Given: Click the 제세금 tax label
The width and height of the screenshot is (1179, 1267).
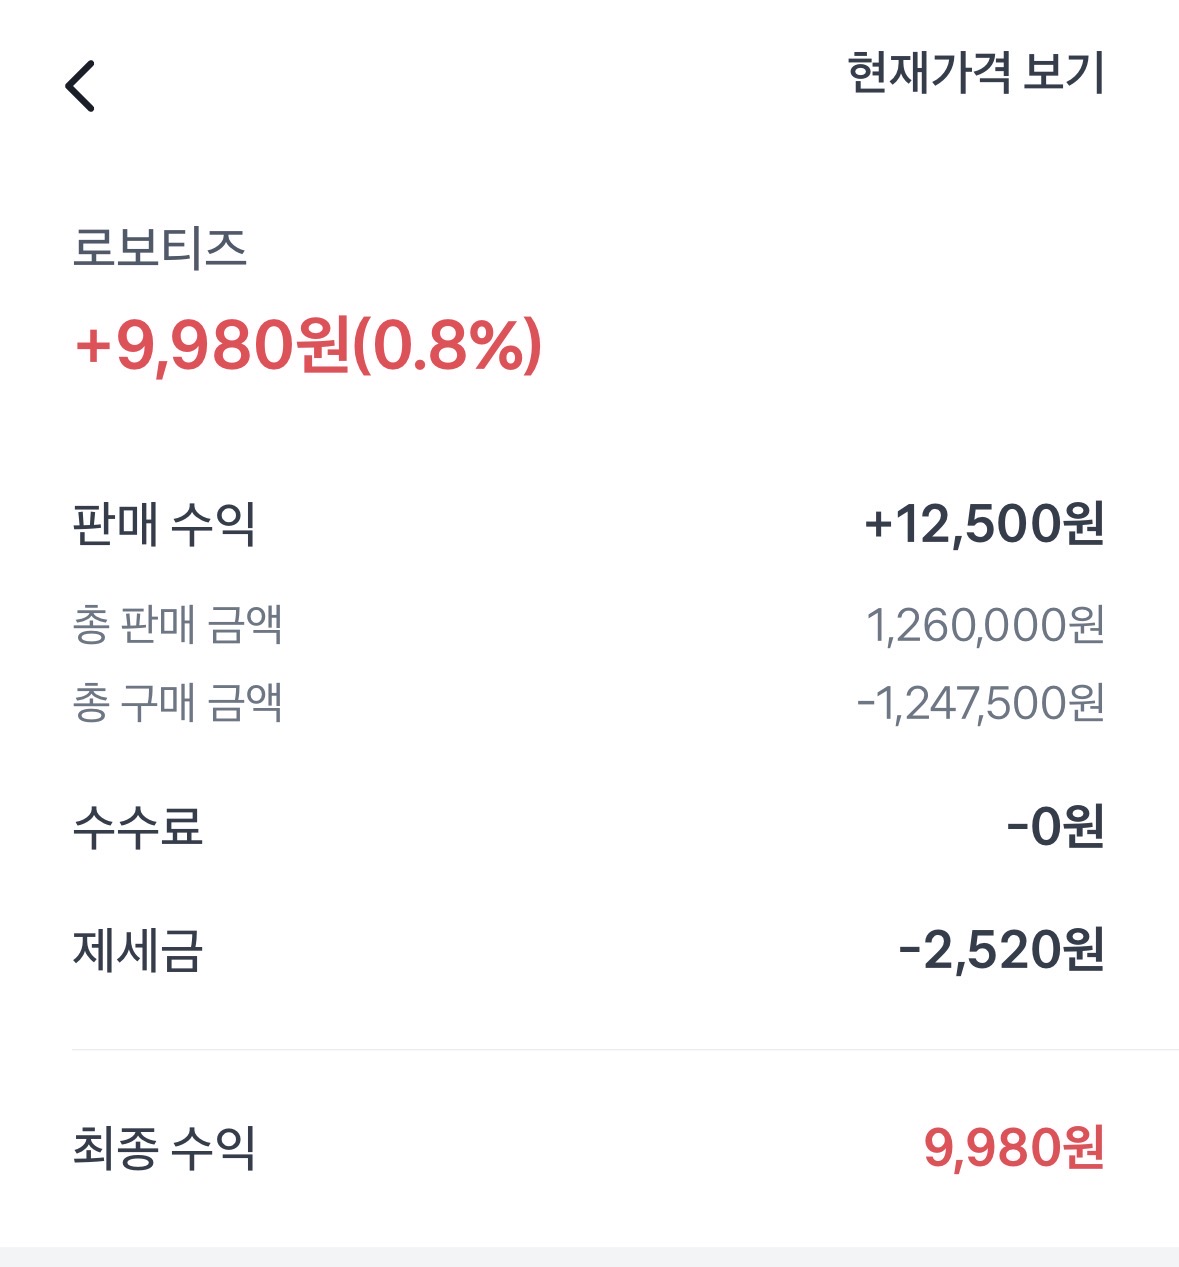Looking at the screenshot, I should click(138, 950).
